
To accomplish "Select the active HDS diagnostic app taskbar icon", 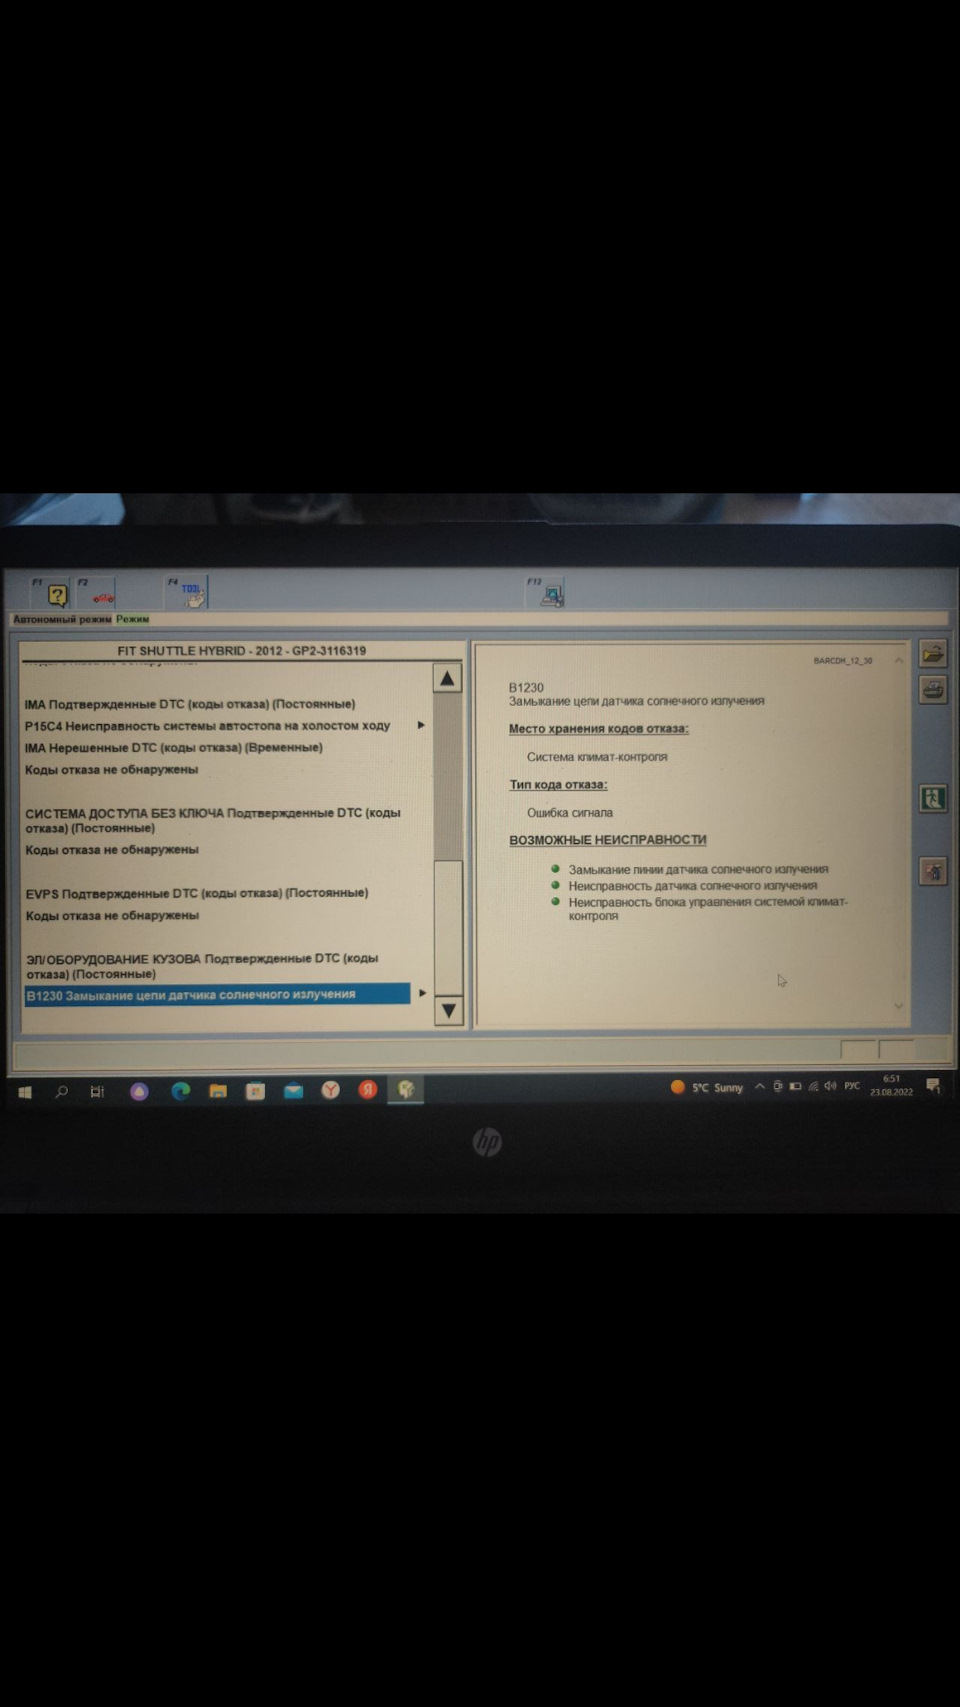I will pyautogui.click(x=405, y=1090).
